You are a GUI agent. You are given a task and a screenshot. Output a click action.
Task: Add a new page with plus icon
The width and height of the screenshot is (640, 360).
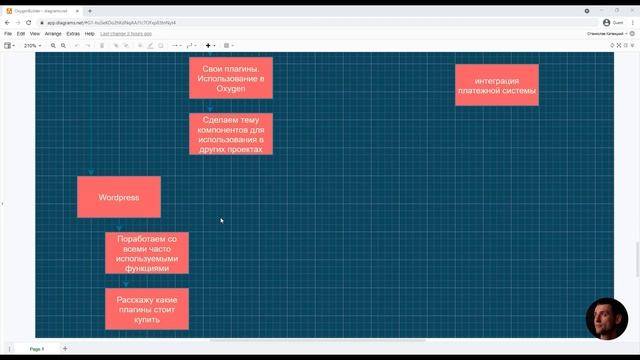(x=65, y=349)
